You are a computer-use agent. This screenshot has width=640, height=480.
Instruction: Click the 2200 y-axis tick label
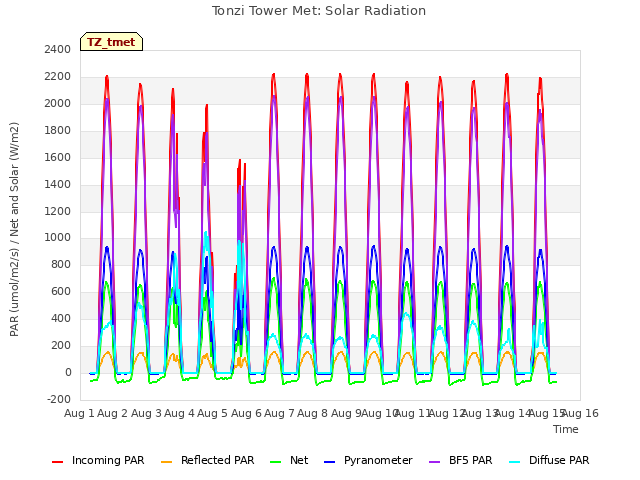tap(58, 76)
